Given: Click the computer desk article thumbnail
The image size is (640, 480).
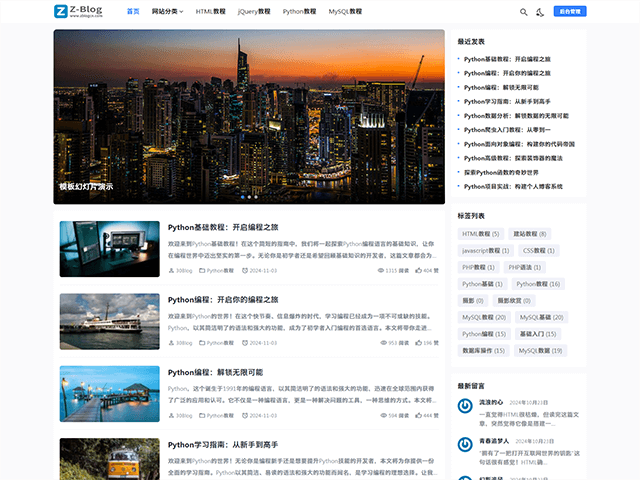Looking at the screenshot, I should pos(109,249).
